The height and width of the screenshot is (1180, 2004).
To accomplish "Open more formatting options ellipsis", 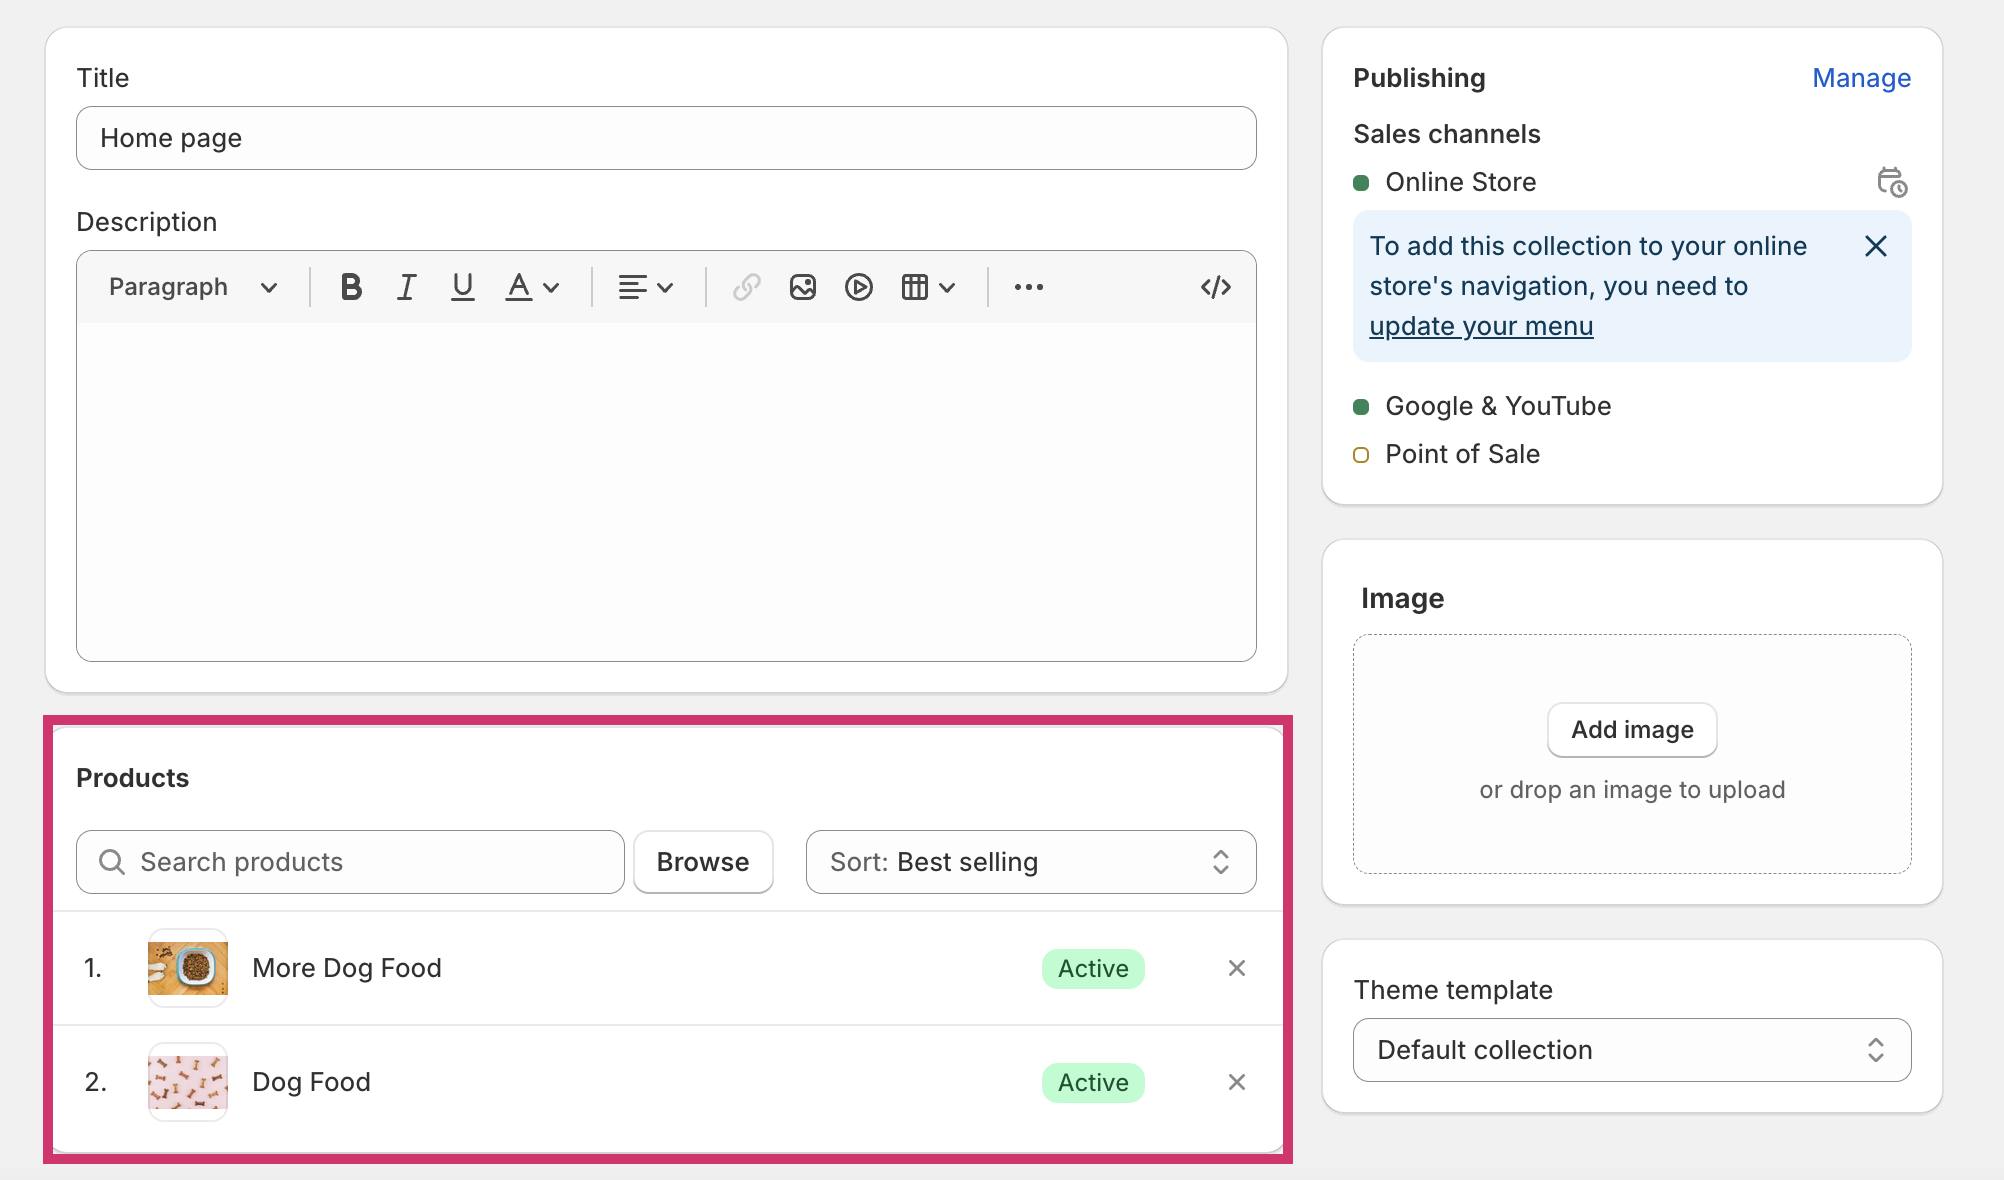I will coord(1028,287).
